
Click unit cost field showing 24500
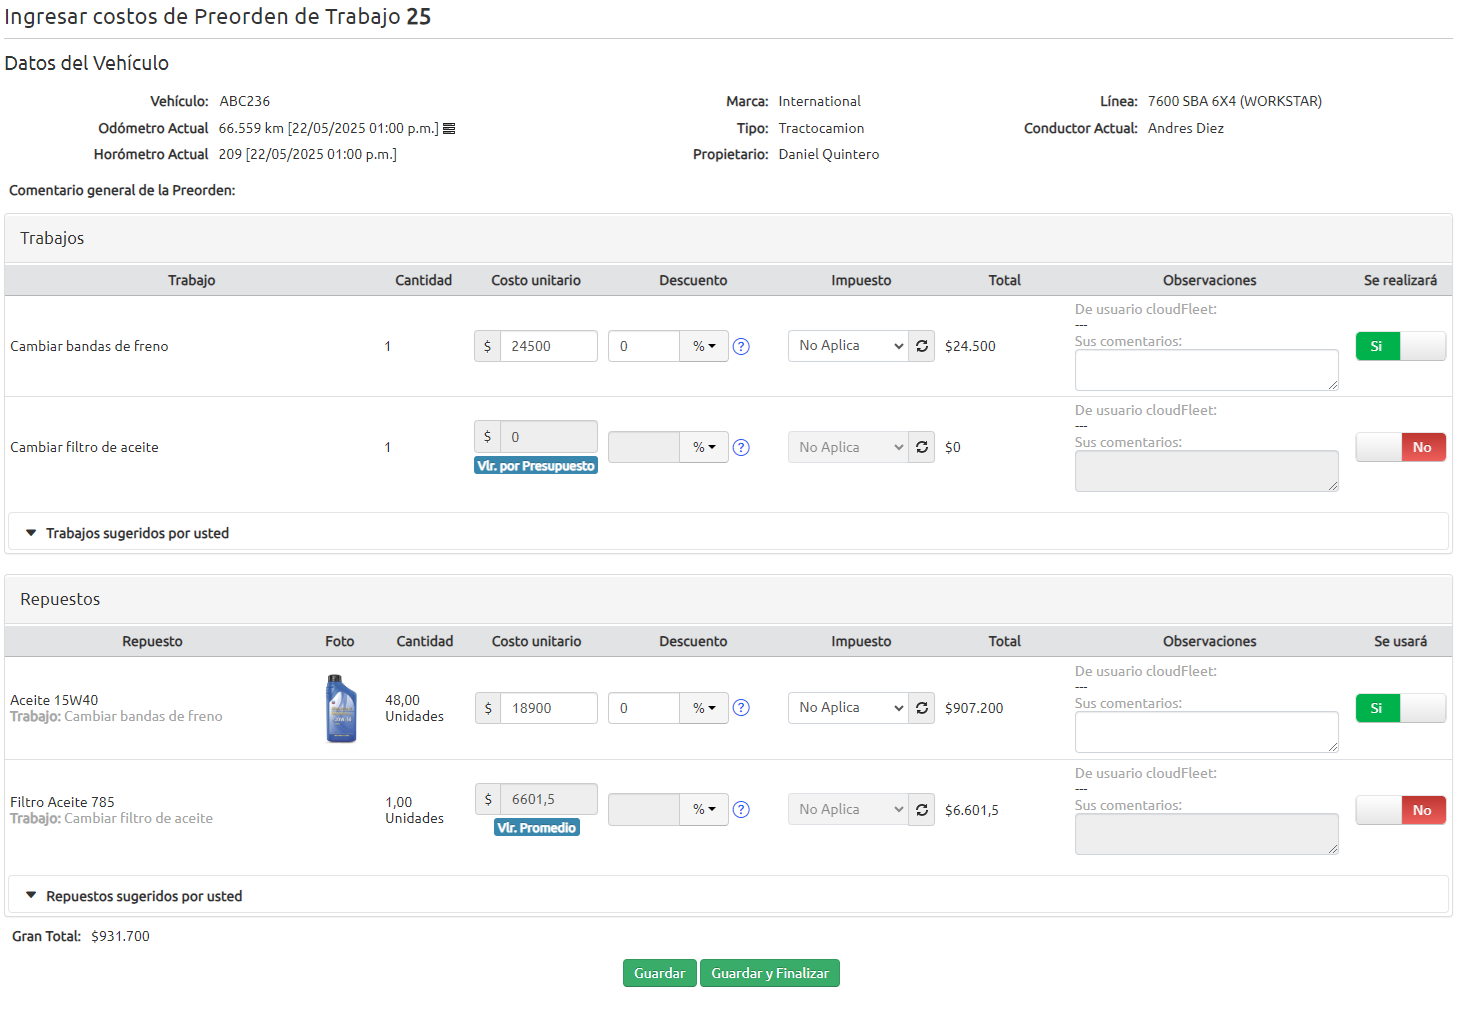pos(548,346)
